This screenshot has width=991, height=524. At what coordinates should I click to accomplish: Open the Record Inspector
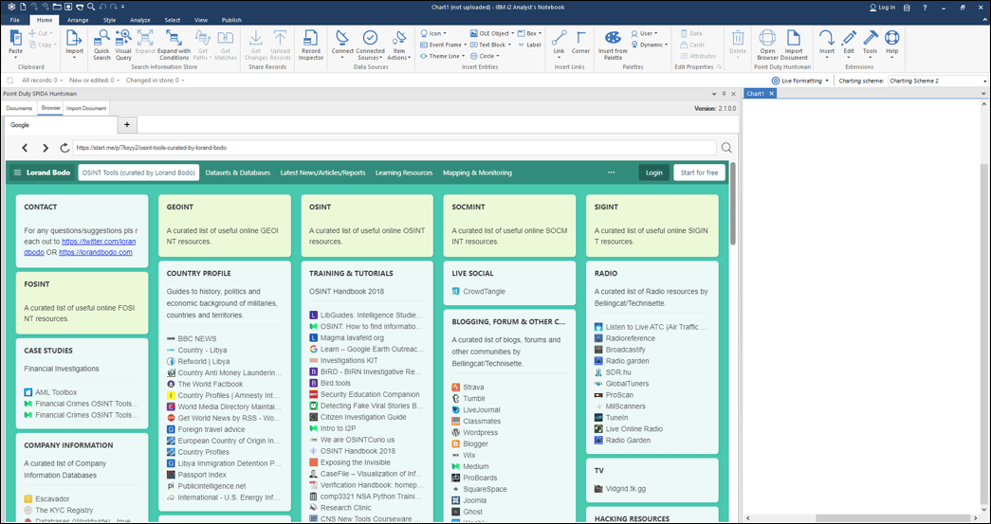click(x=310, y=44)
